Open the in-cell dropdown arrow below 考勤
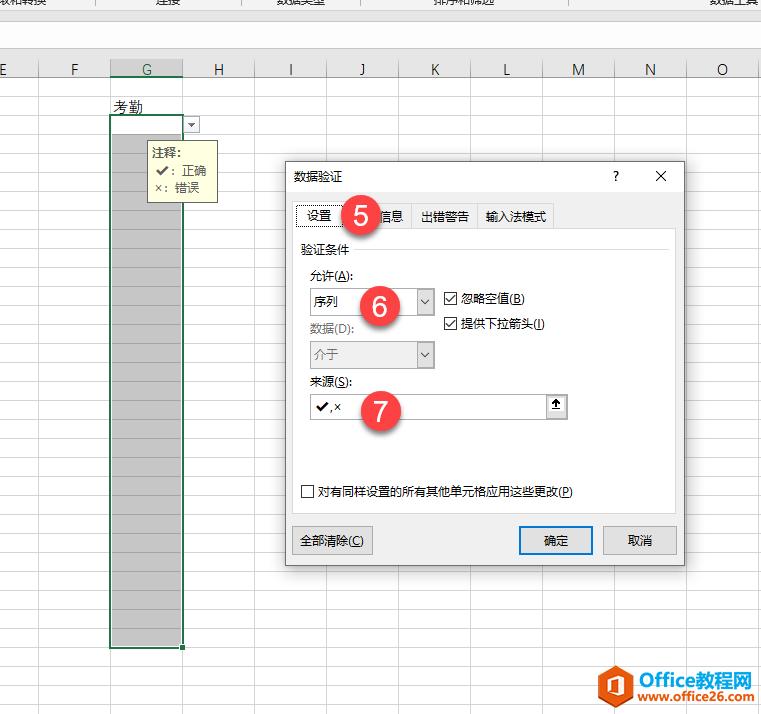Viewport: 761px width, 714px height. (192, 124)
